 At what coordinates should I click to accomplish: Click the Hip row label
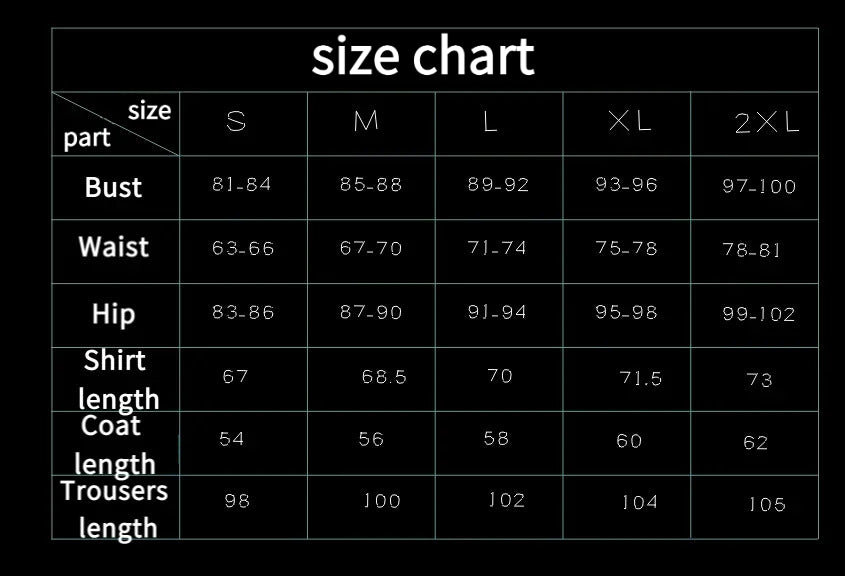coord(113,314)
